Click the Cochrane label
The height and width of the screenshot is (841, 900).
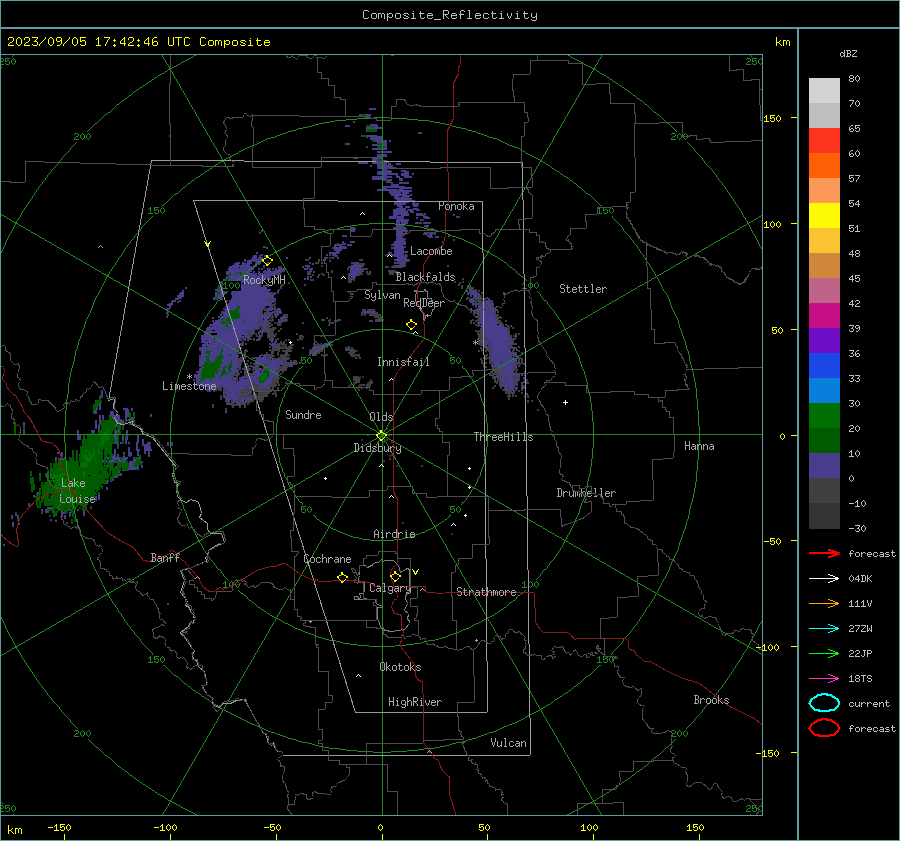pos(327,559)
